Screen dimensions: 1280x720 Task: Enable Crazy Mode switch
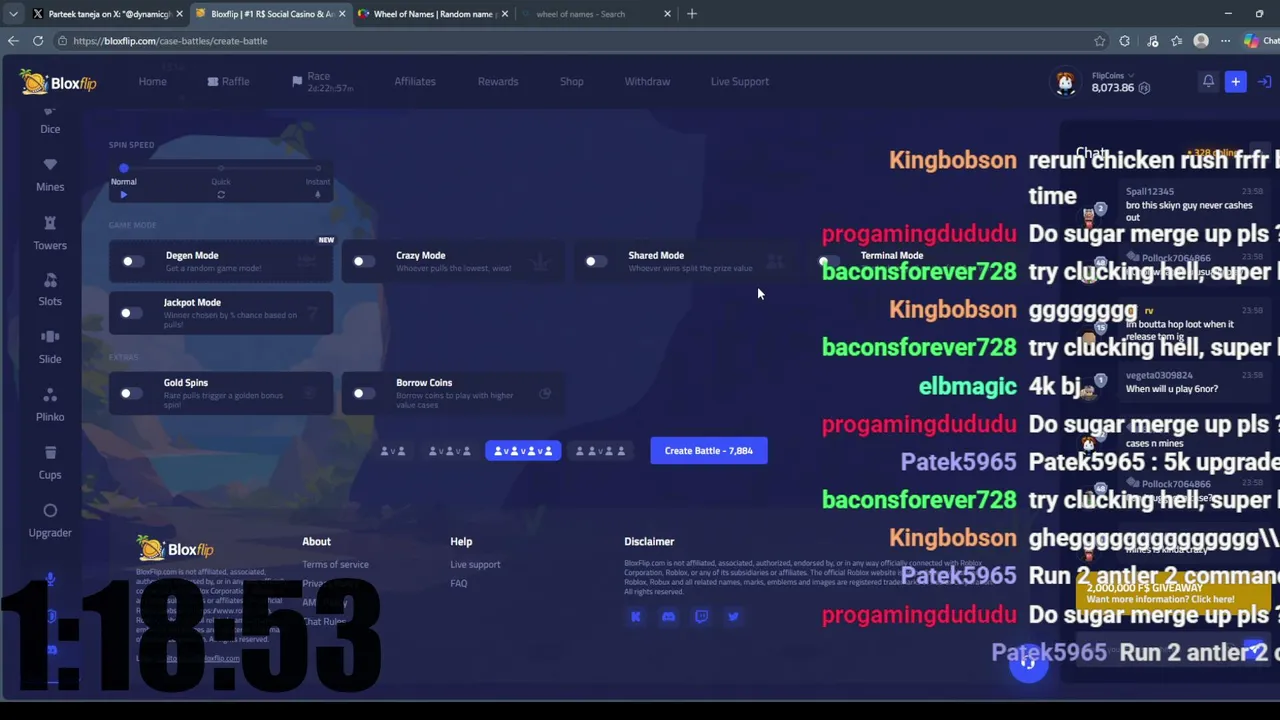[x=364, y=262]
